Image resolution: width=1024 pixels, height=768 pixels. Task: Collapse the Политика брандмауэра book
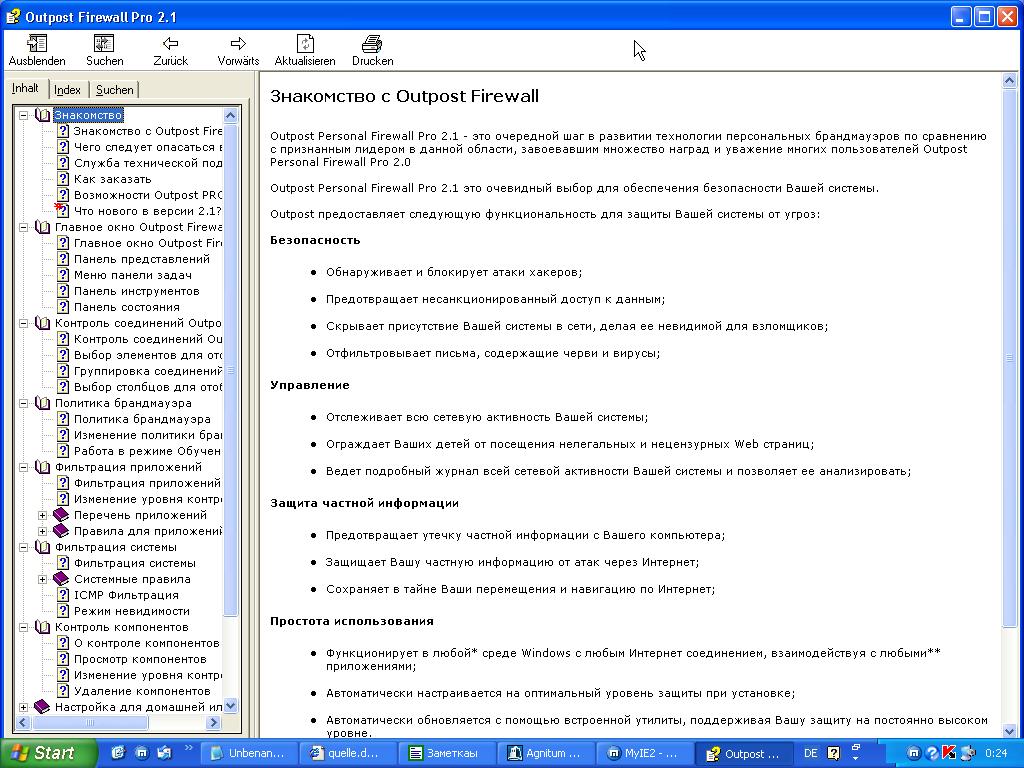[24, 404]
